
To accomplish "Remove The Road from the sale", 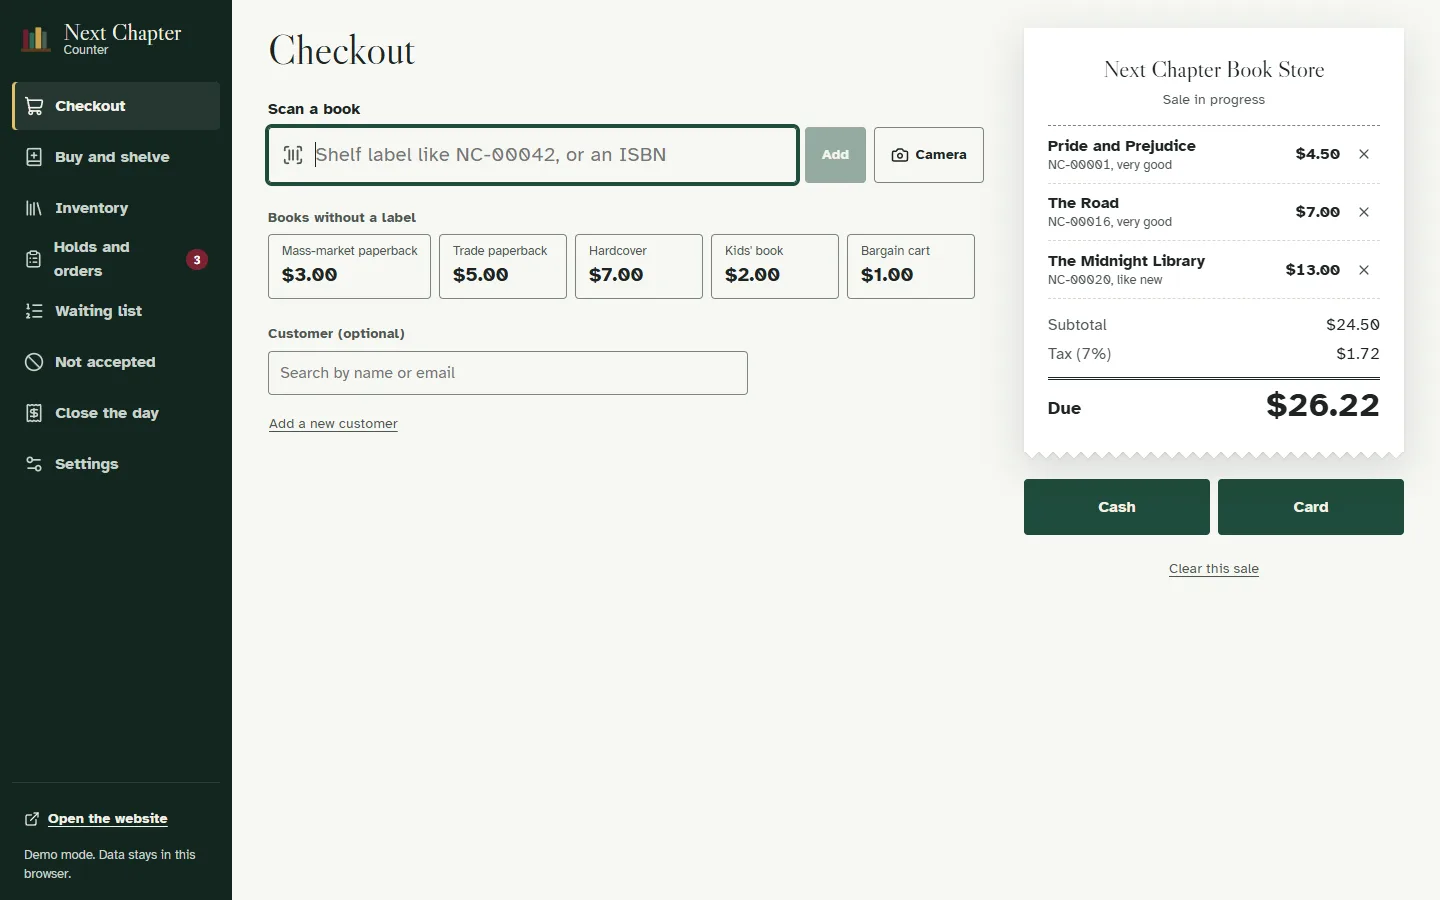I will [x=1364, y=212].
